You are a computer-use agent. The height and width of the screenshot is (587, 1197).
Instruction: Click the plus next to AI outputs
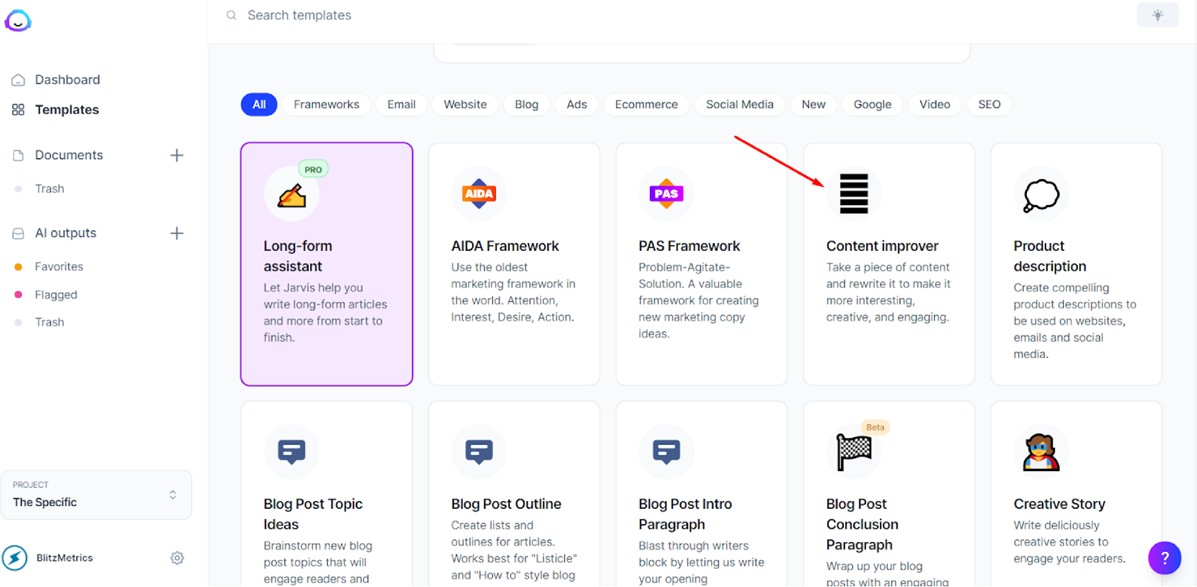[177, 233]
